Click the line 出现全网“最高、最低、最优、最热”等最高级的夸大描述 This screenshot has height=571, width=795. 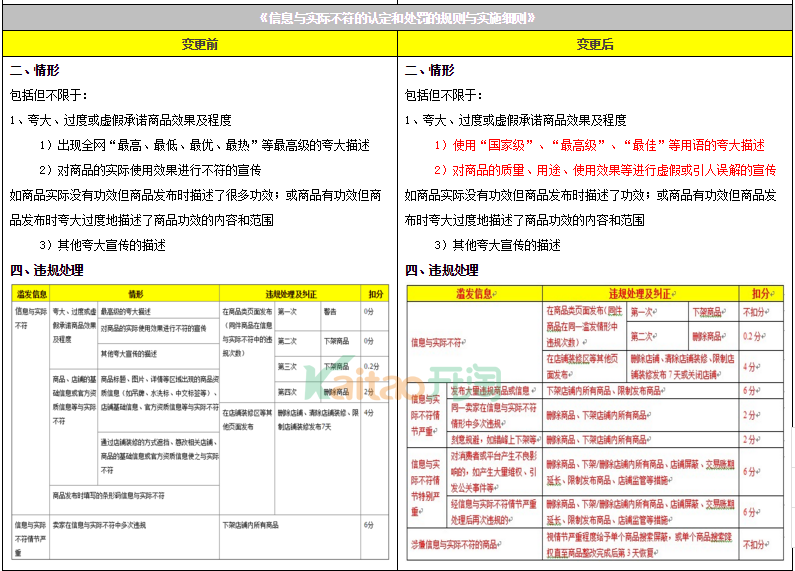point(204,146)
